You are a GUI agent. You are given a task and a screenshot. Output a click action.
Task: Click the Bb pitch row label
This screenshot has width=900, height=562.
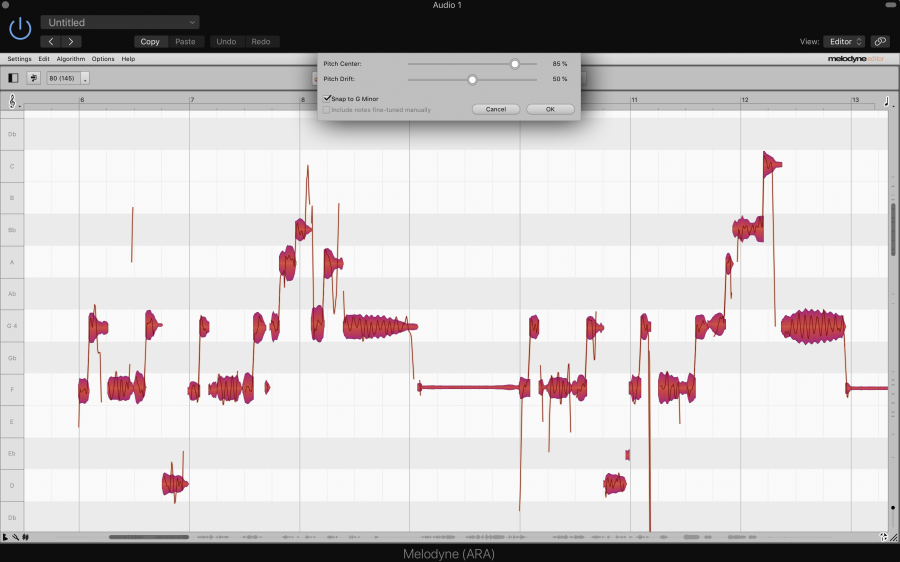click(x=12, y=230)
